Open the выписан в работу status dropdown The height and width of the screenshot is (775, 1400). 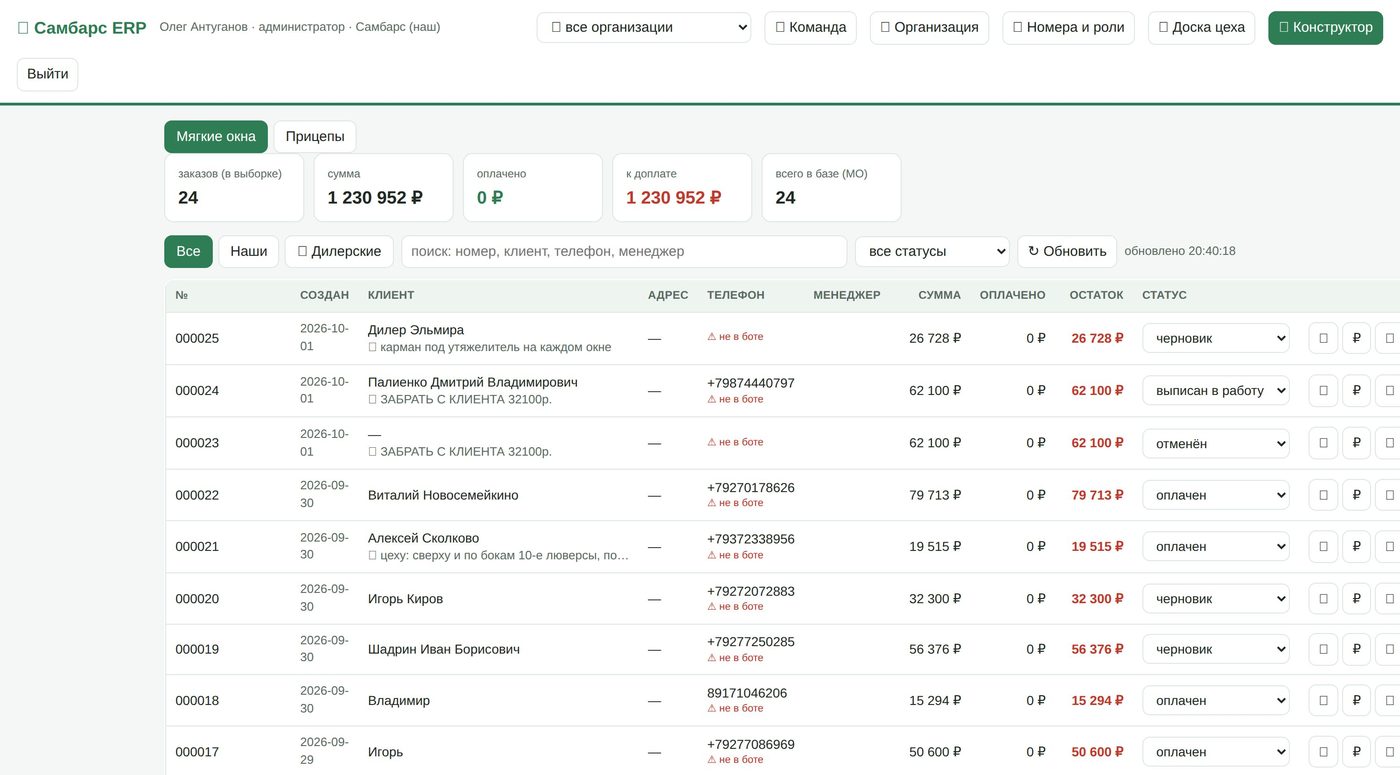tap(1216, 390)
